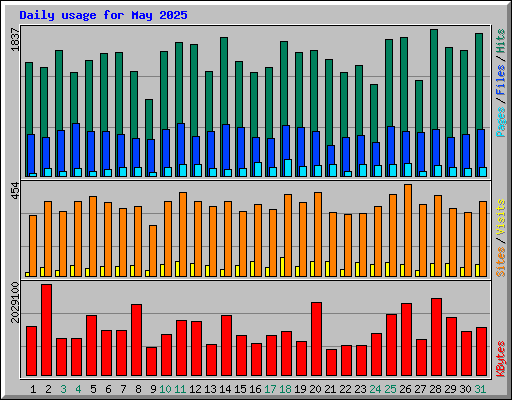Click the cyan pages bar for day 16

click(x=258, y=169)
